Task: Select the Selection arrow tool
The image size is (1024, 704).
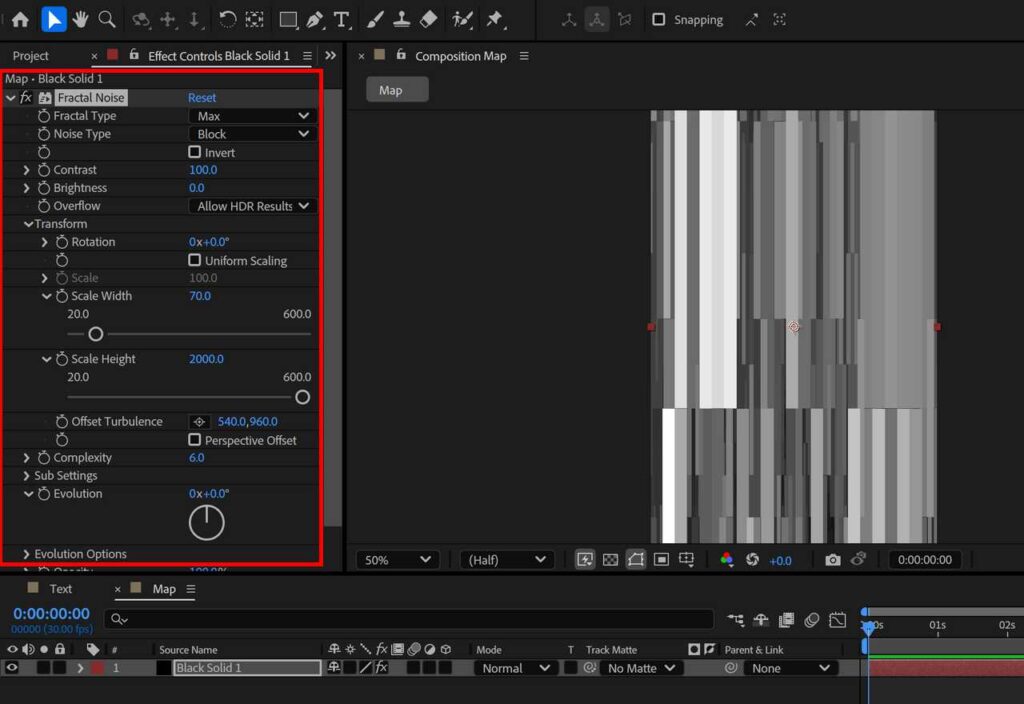Action: click(x=54, y=20)
